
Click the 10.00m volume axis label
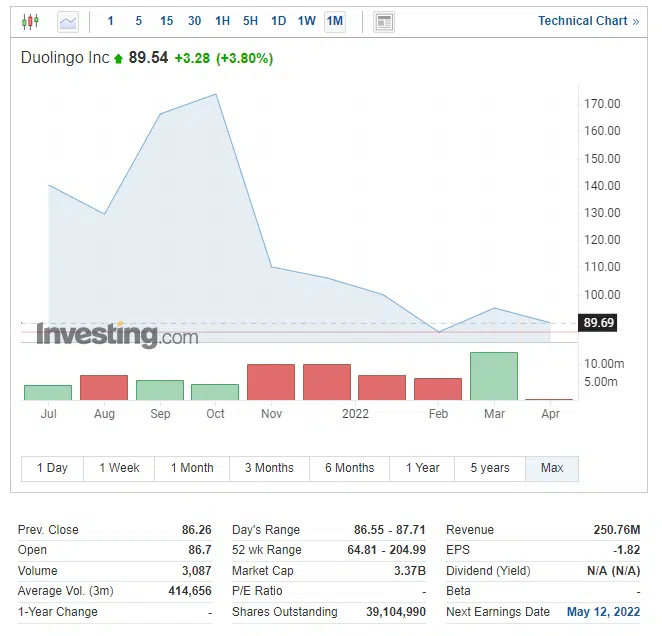tap(604, 364)
